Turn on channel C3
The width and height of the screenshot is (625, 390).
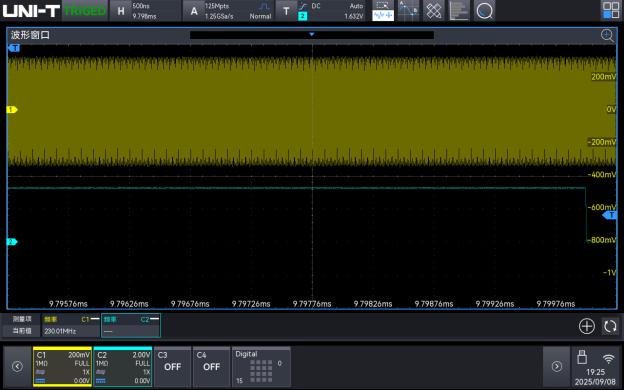[x=173, y=366]
